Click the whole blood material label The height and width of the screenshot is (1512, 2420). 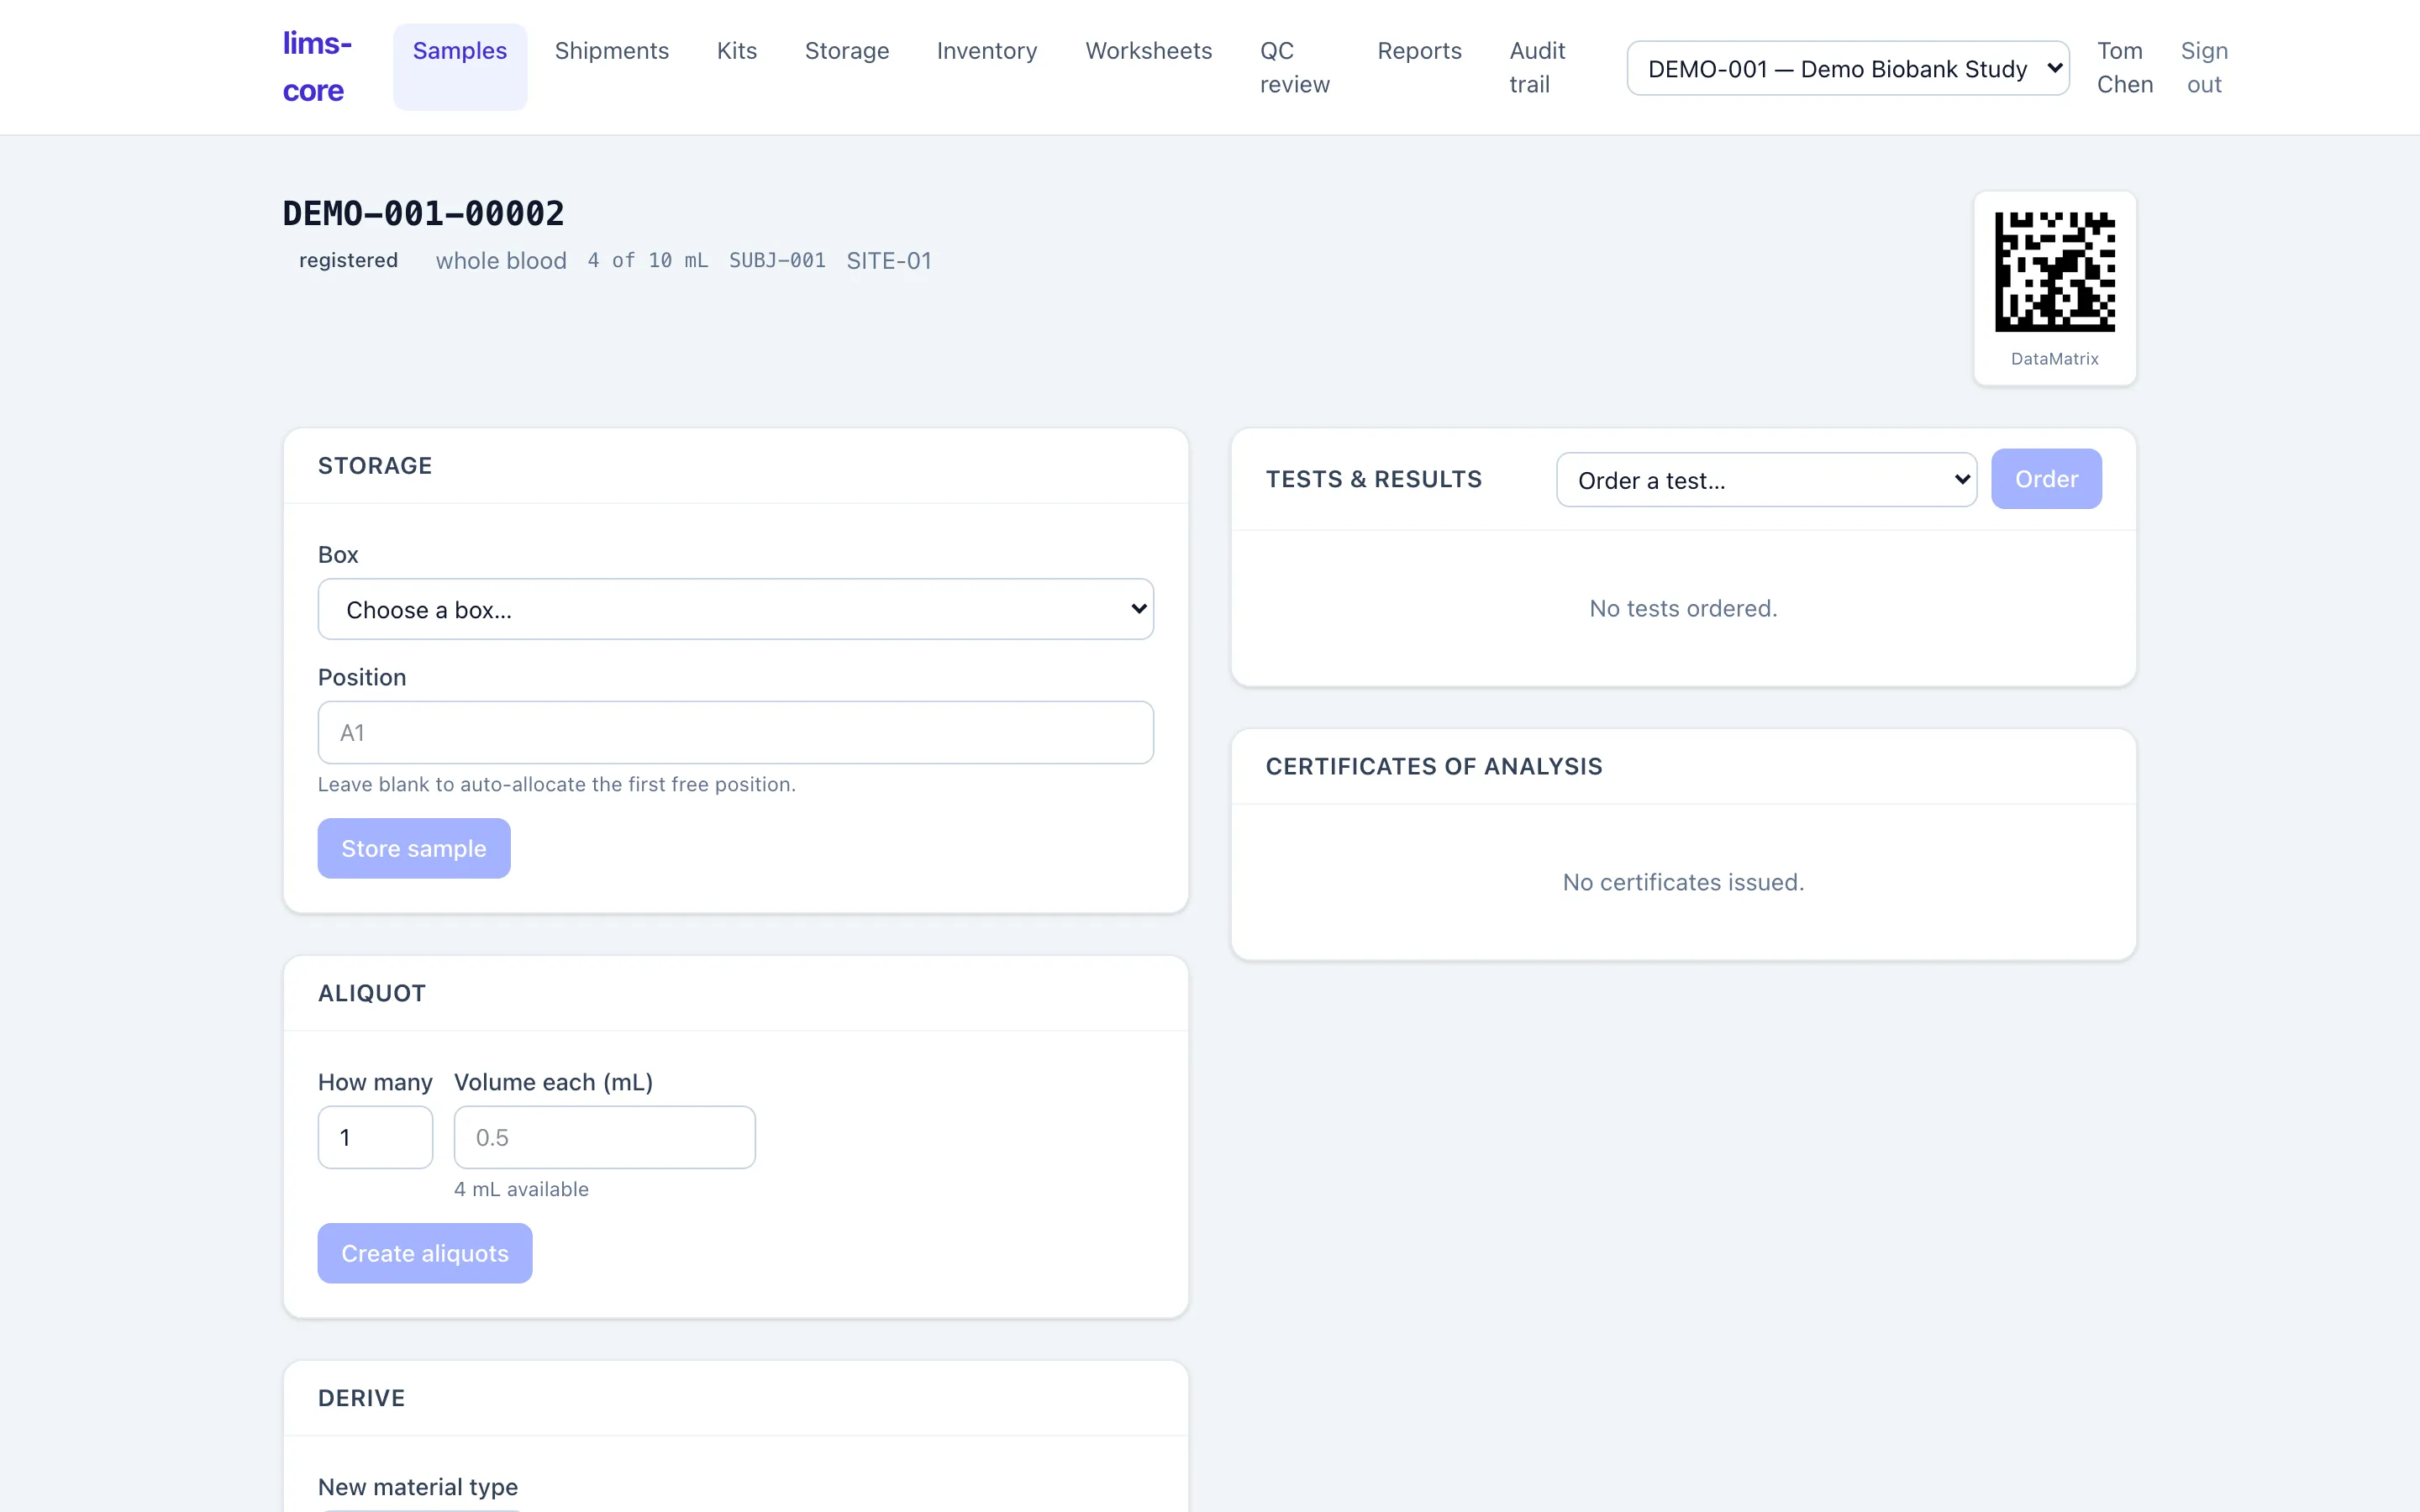501,261
